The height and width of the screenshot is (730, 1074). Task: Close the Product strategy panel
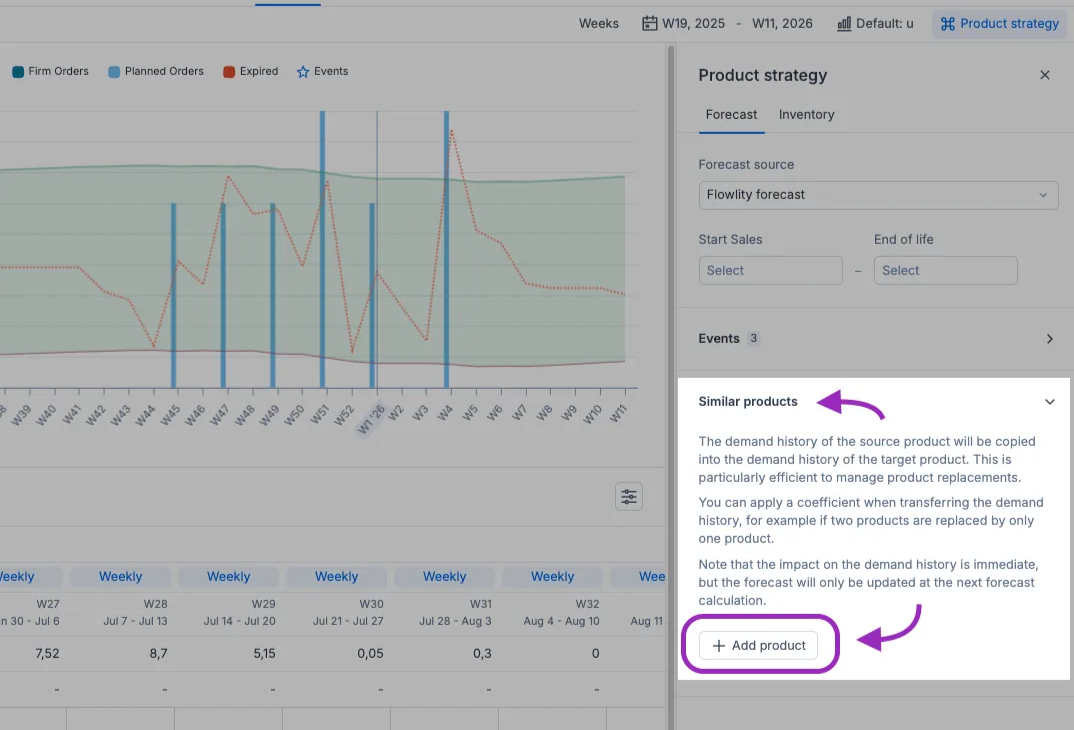click(1045, 75)
